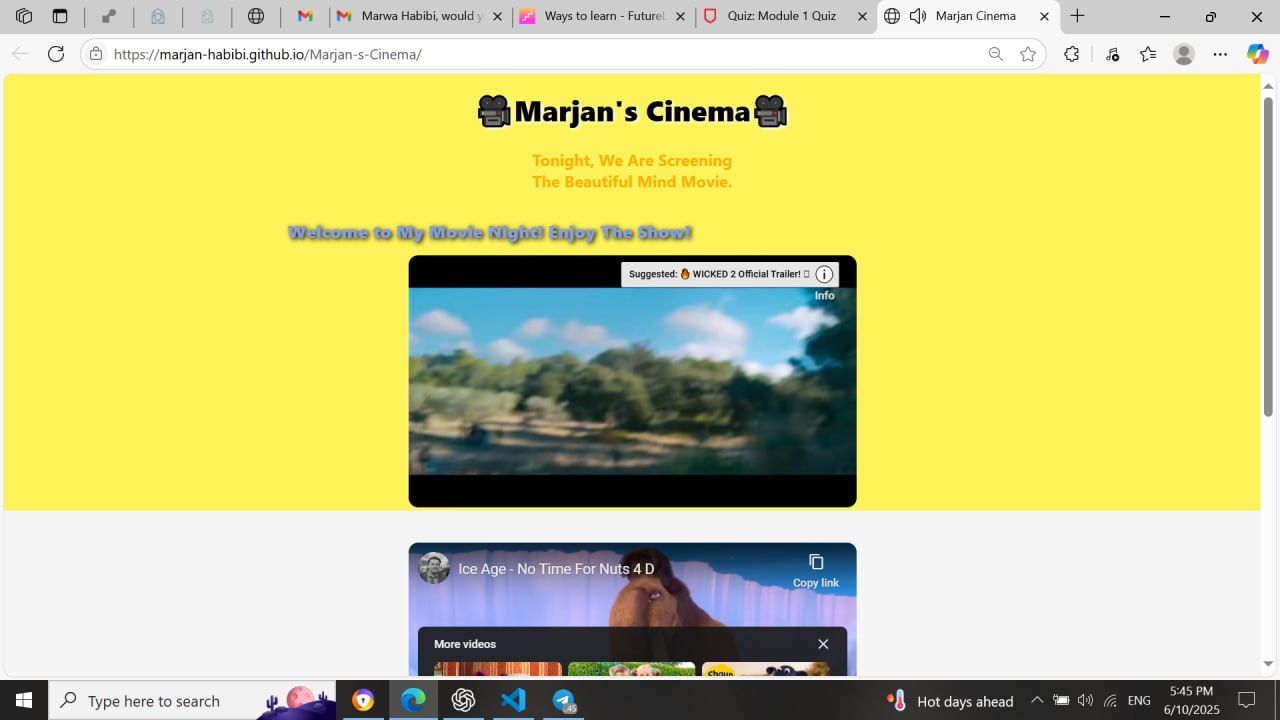The width and height of the screenshot is (1280, 720).
Task: Close the More videos panel
Action: (823, 644)
